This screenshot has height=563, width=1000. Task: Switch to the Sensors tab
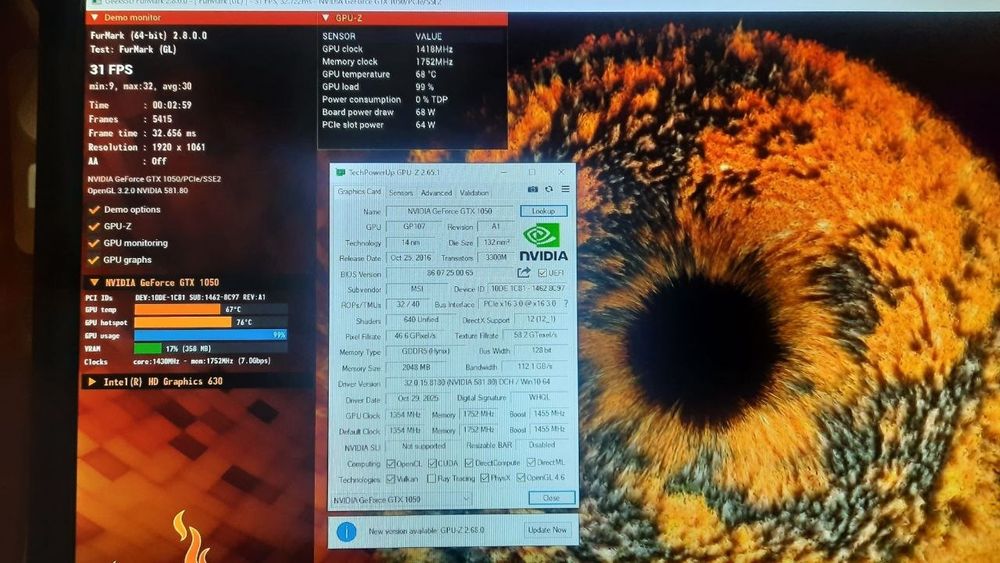click(401, 193)
